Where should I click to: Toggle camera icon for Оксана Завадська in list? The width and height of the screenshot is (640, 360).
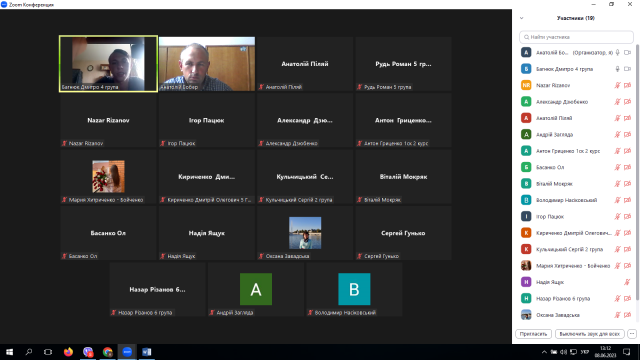coord(628,315)
